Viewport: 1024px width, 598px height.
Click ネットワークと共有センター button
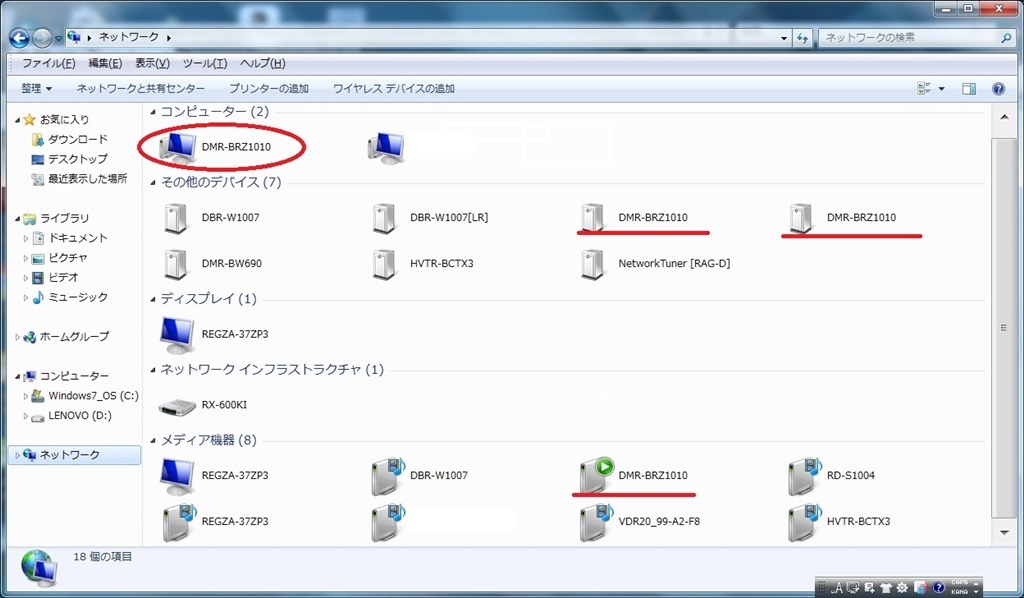pyautogui.click(x=140, y=88)
